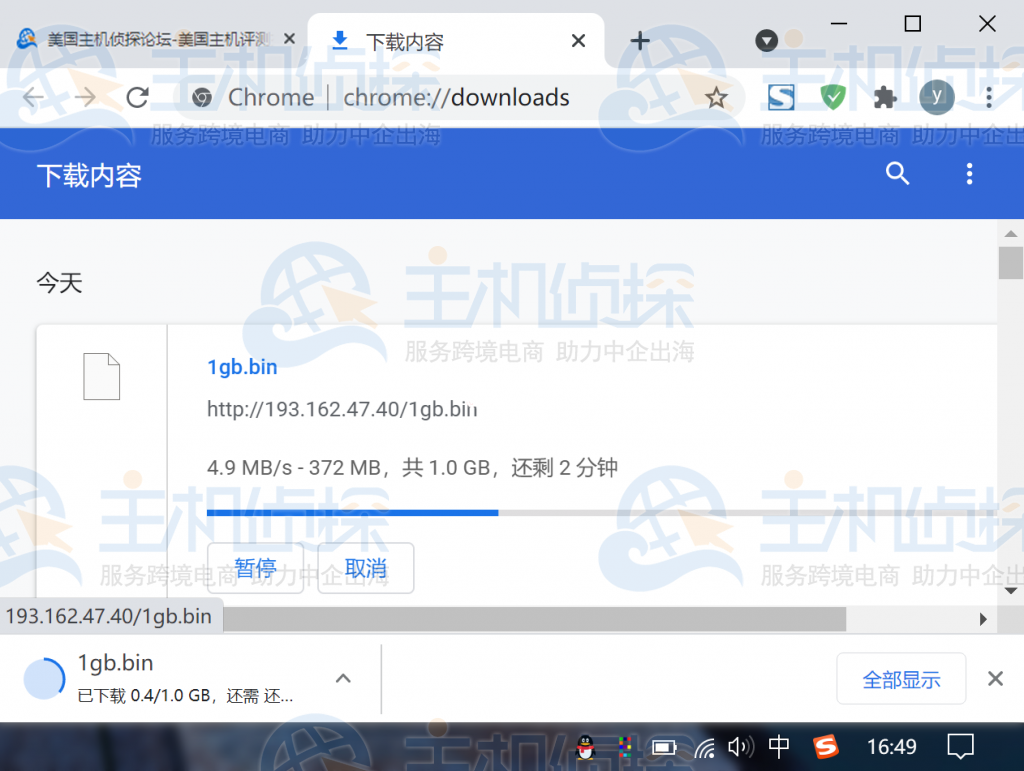Close the 美国主机侦探论坛 tab
The width and height of the screenshot is (1024, 771).
pyautogui.click(x=289, y=39)
